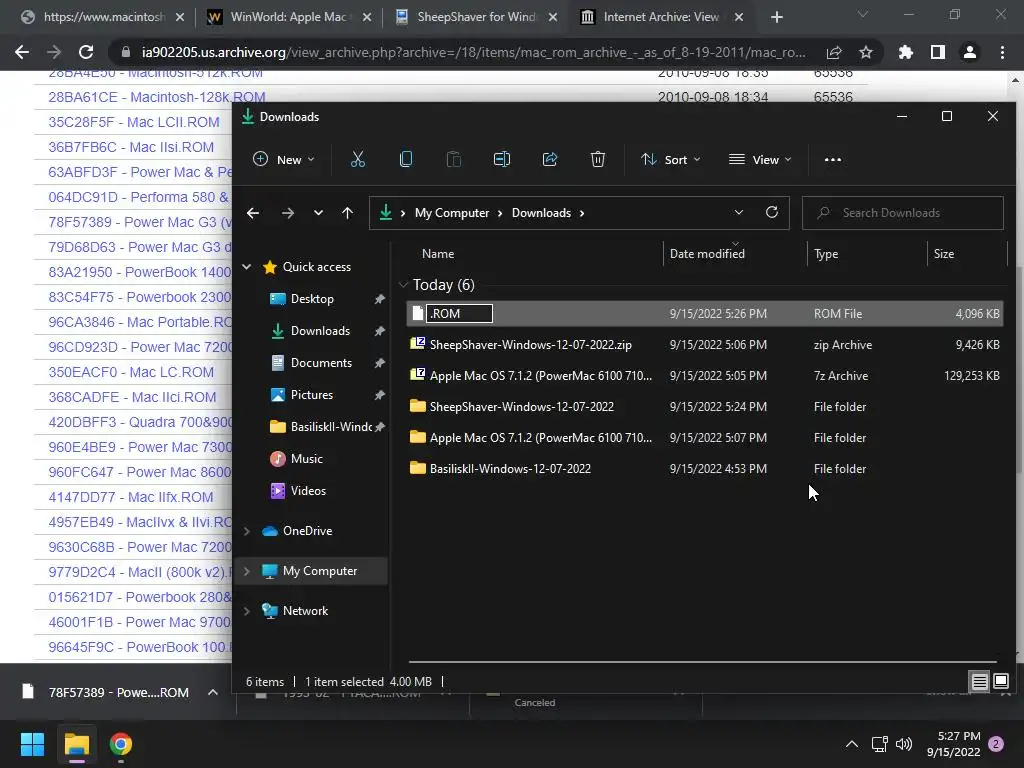Click the Share icon in Explorer toolbar
This screenshot has height=768, width=1024.
point(550,159)
